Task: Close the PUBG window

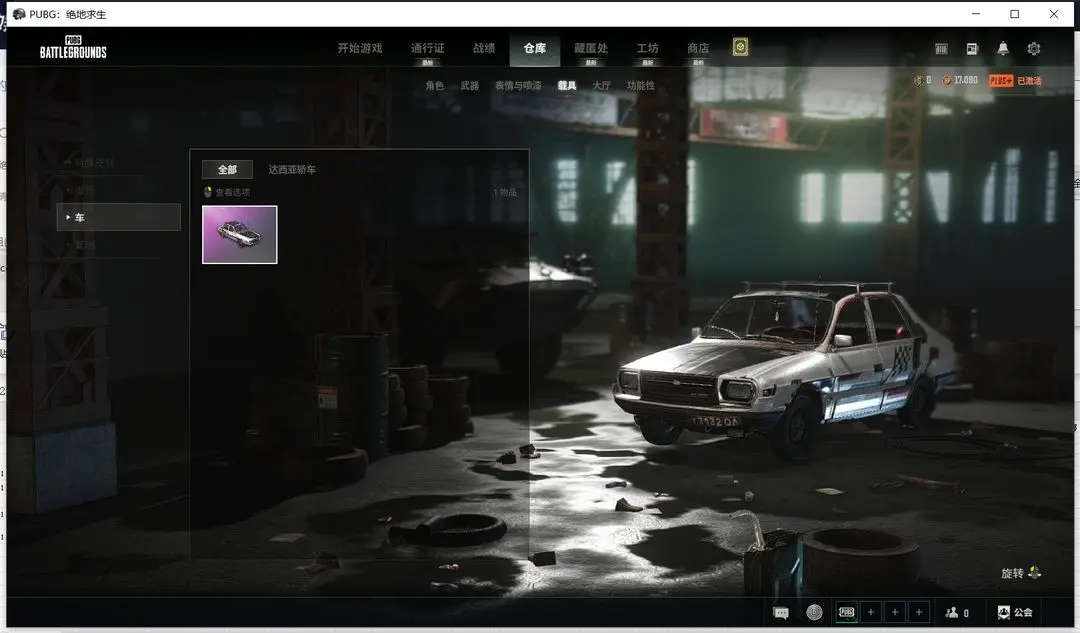Action: click(x=1054, y=14)
